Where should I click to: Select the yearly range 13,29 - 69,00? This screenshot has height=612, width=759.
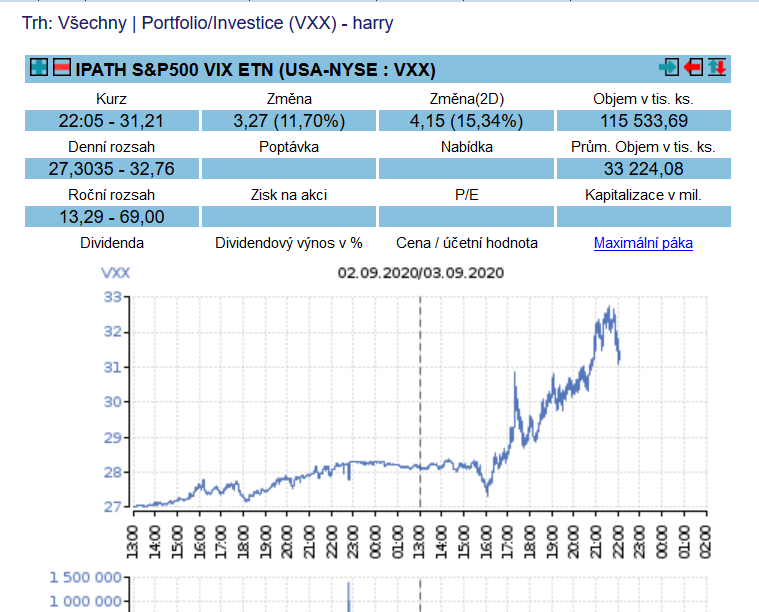[x=111, y=216]
